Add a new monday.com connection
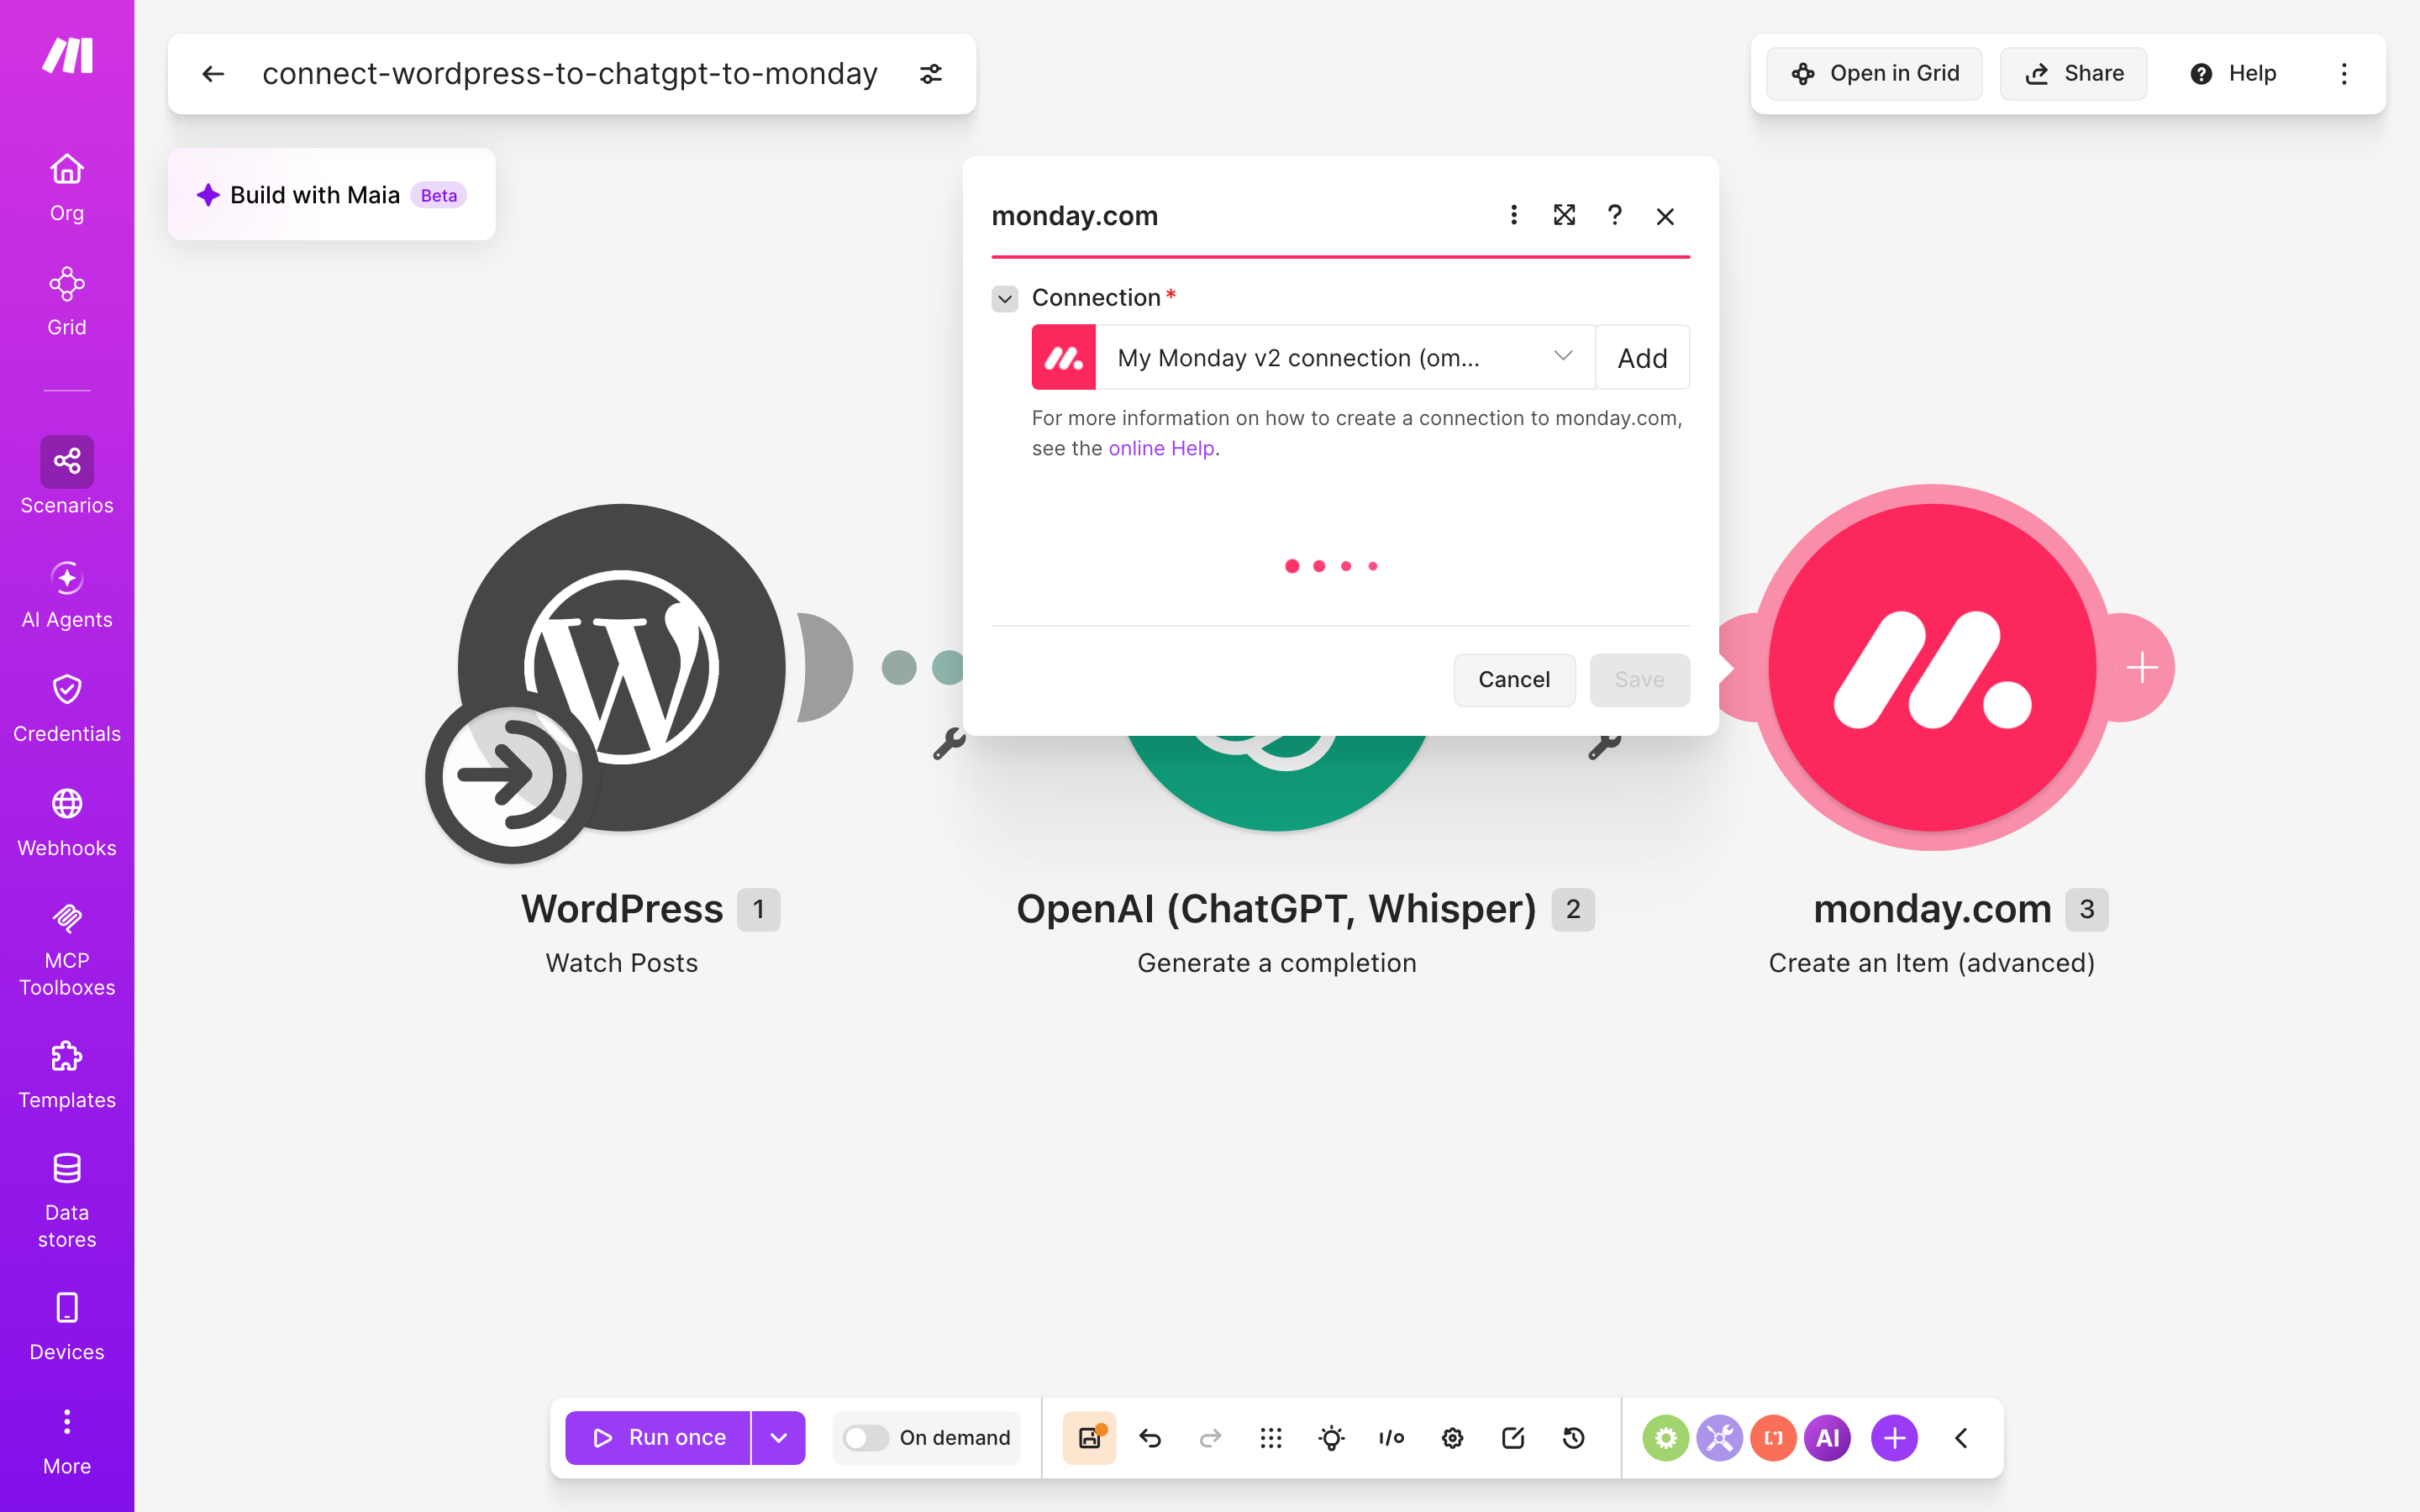2420x1512 pixels. click(1642, 357)
